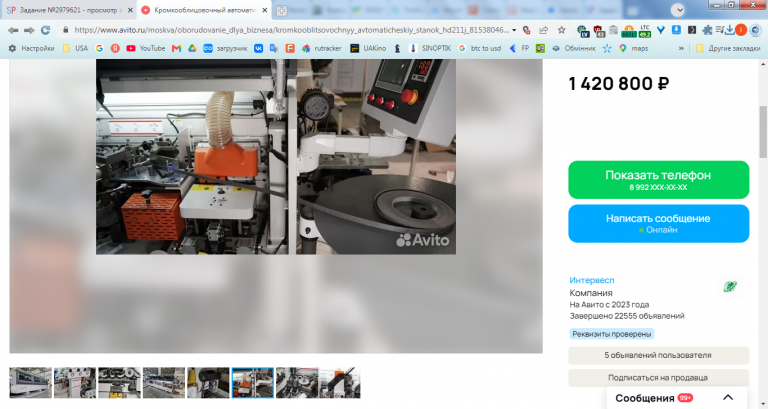
Task: Expand the address bar dropdown arrow
Action: [x=514, y=30]
